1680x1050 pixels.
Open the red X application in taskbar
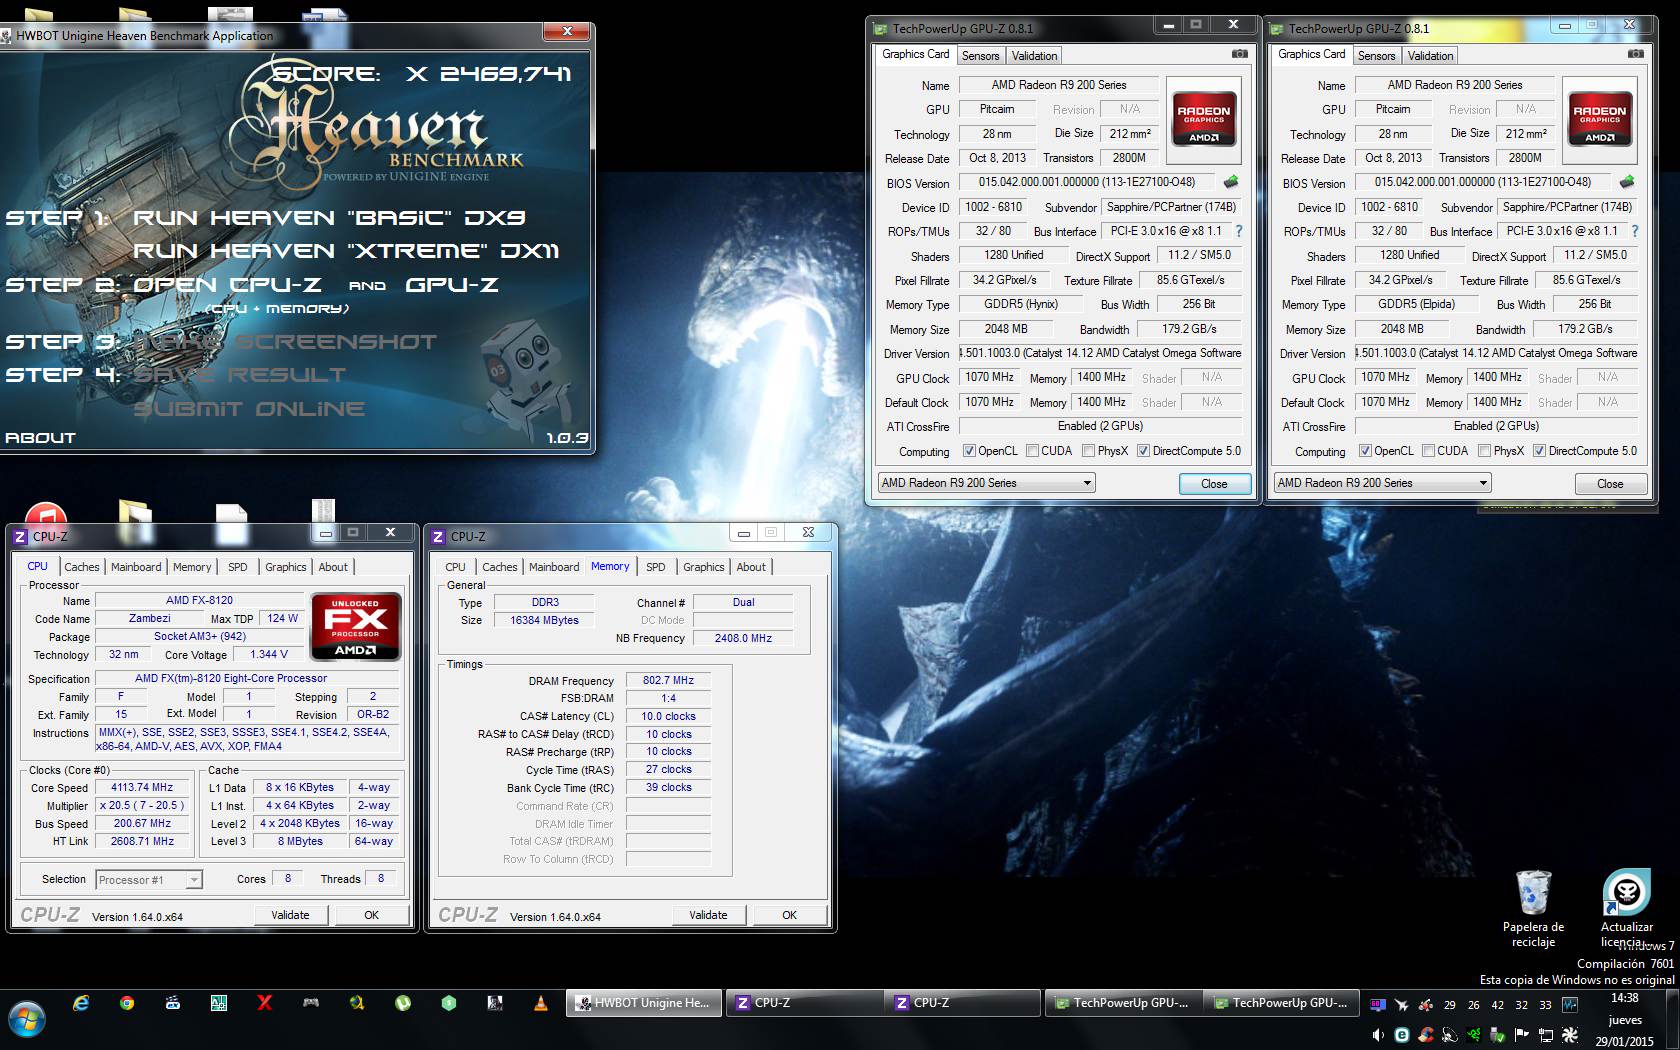(x=265, y=1003)
